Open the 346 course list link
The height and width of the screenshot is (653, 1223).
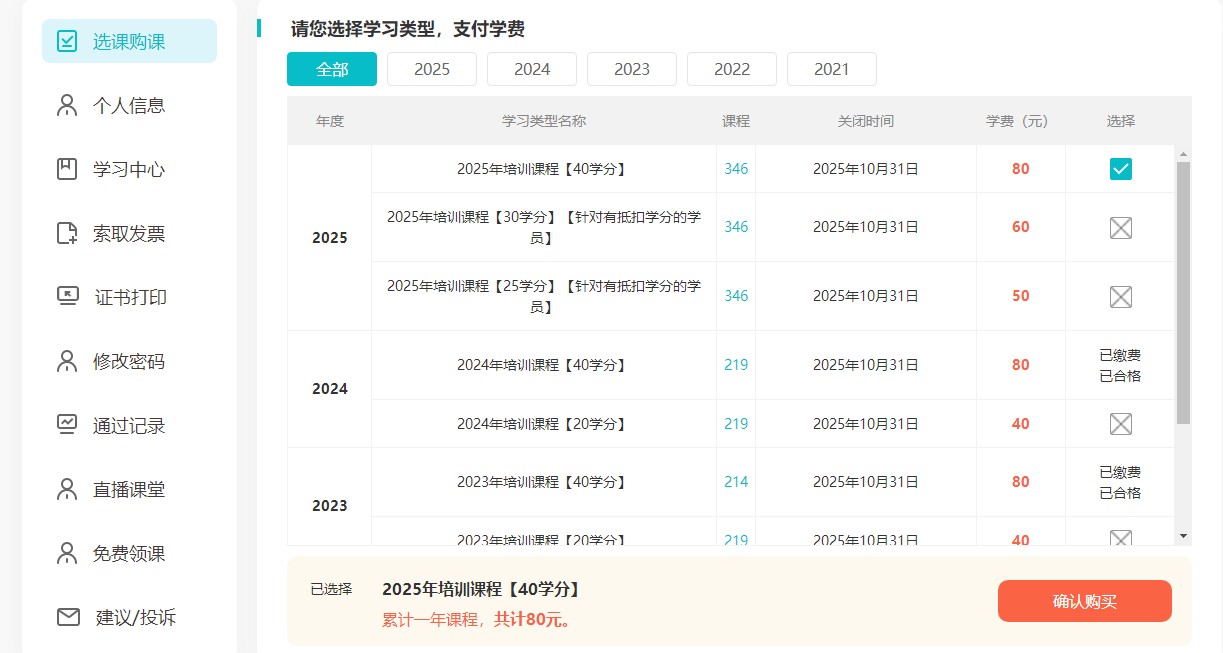[x=735, y=169]
